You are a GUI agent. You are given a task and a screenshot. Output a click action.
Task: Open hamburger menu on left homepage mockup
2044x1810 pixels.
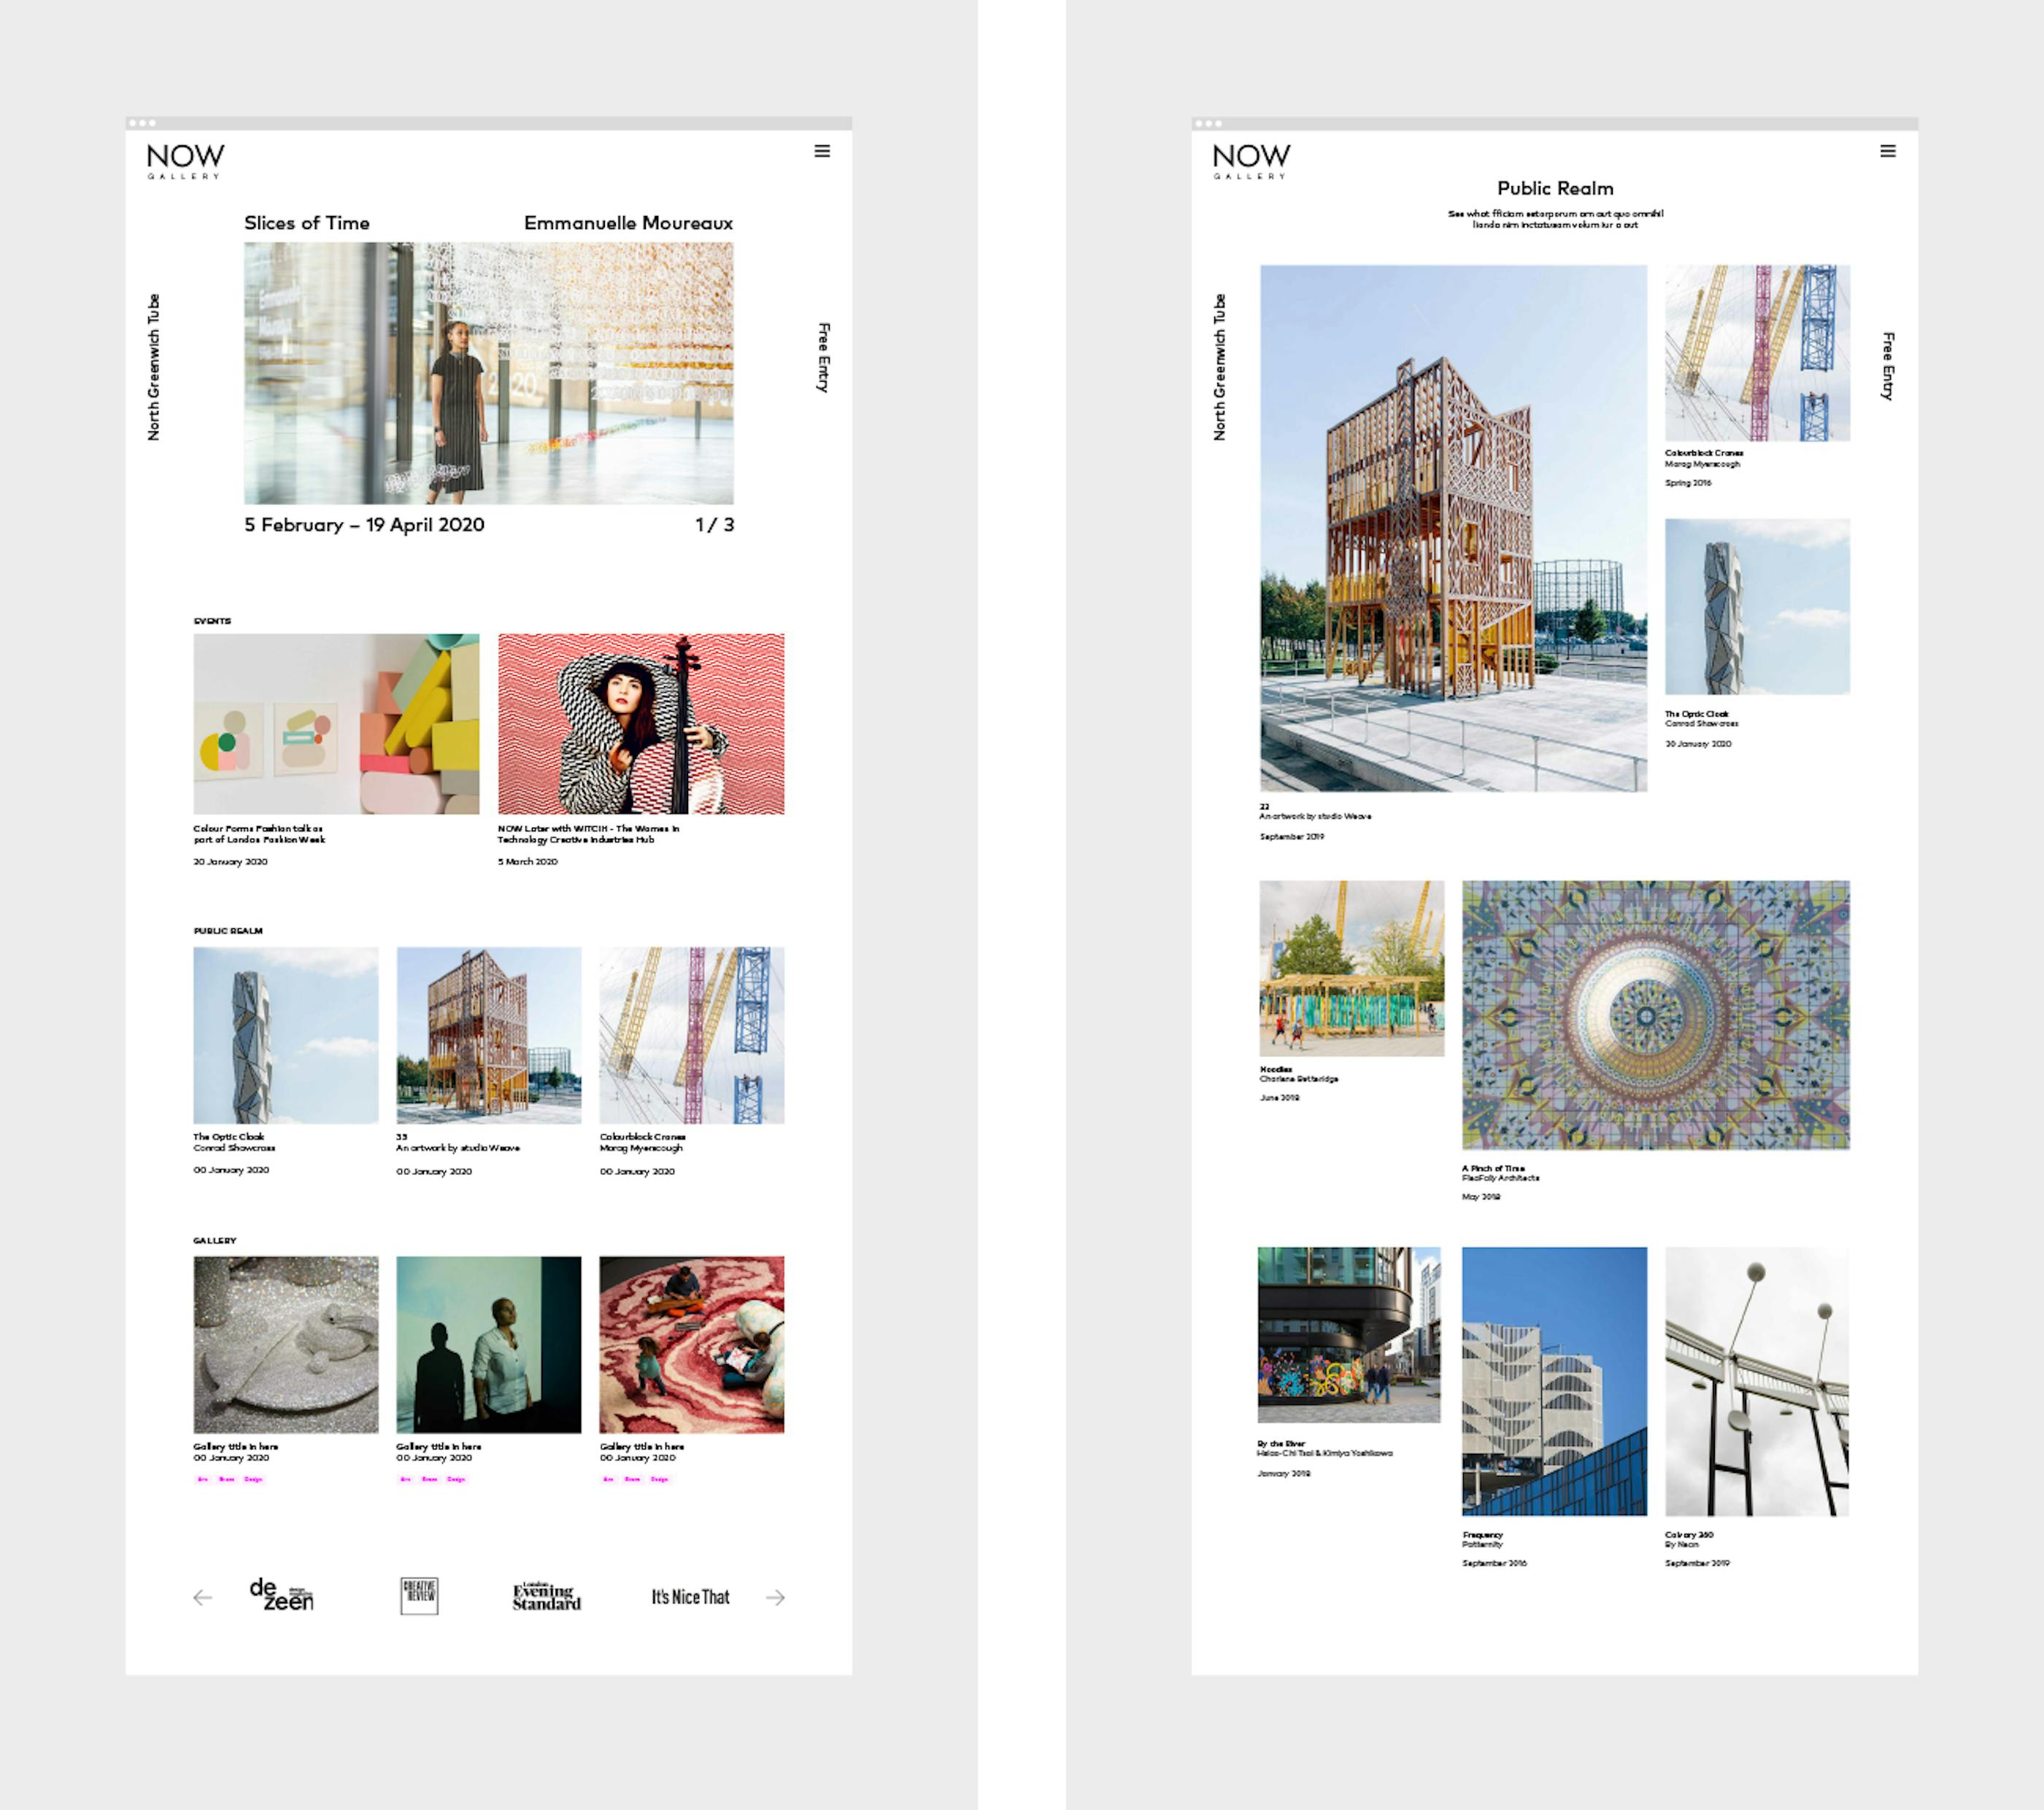[x=822, y=151]
